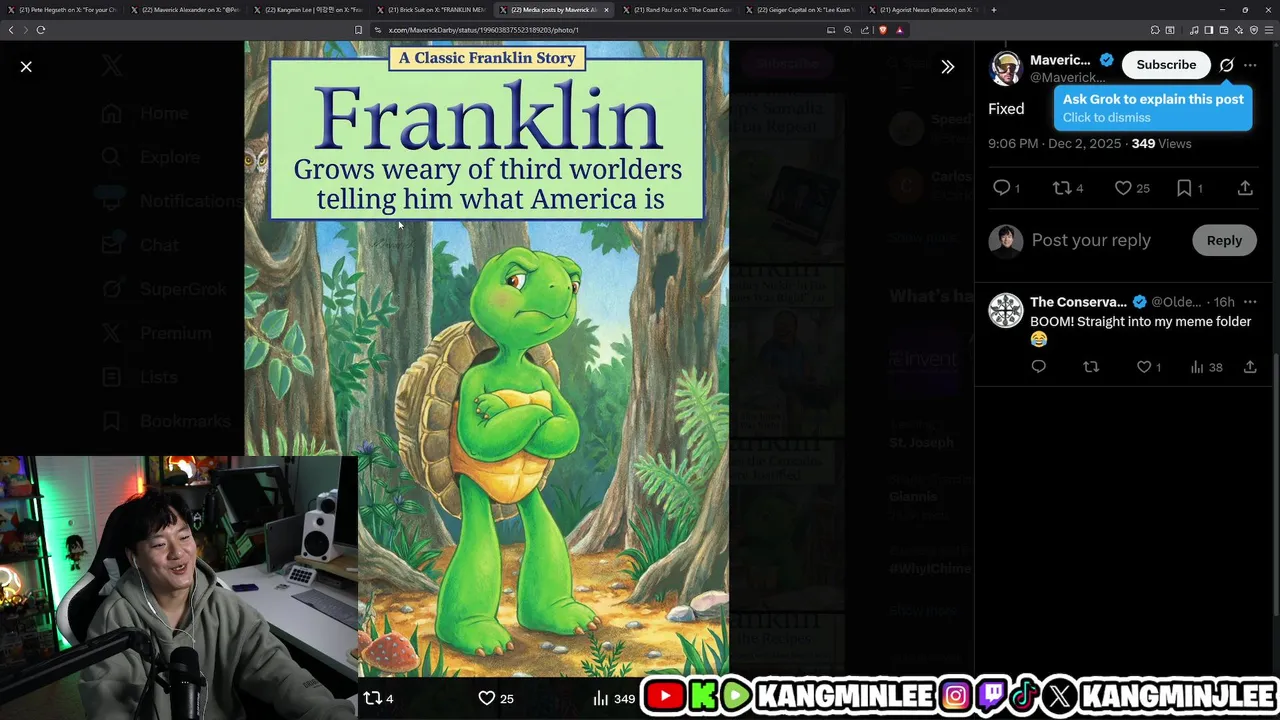Open The Conserva... commenter's profile name

click(x=1078, y=302)
